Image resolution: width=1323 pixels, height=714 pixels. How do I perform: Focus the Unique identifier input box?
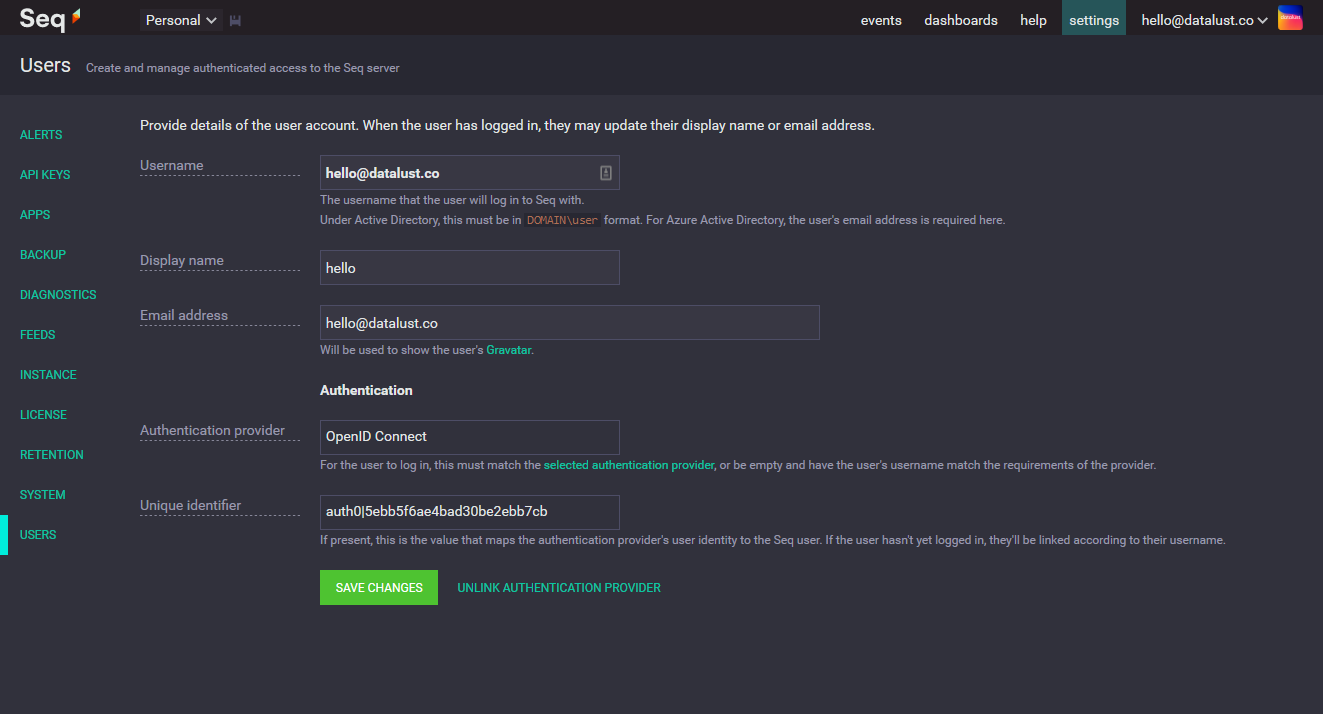(470, 513)
